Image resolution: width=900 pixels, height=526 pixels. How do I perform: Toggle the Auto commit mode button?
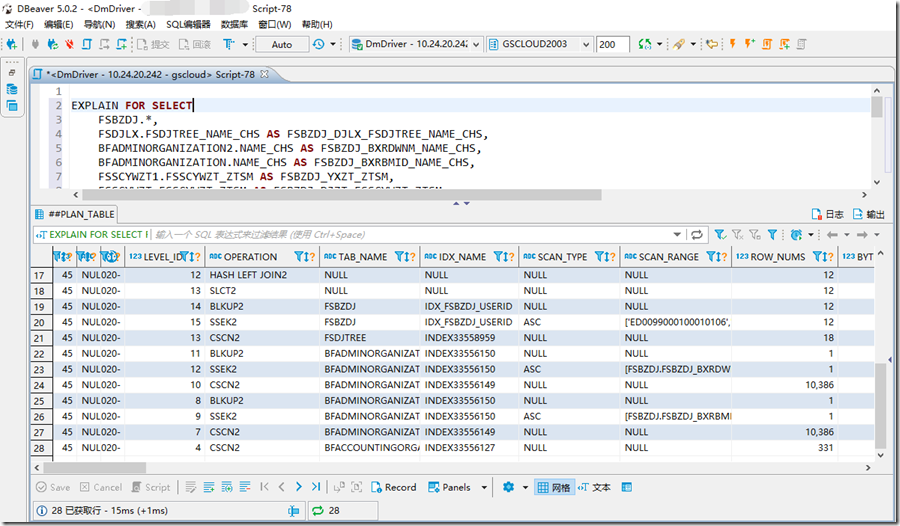pos(281,45)
